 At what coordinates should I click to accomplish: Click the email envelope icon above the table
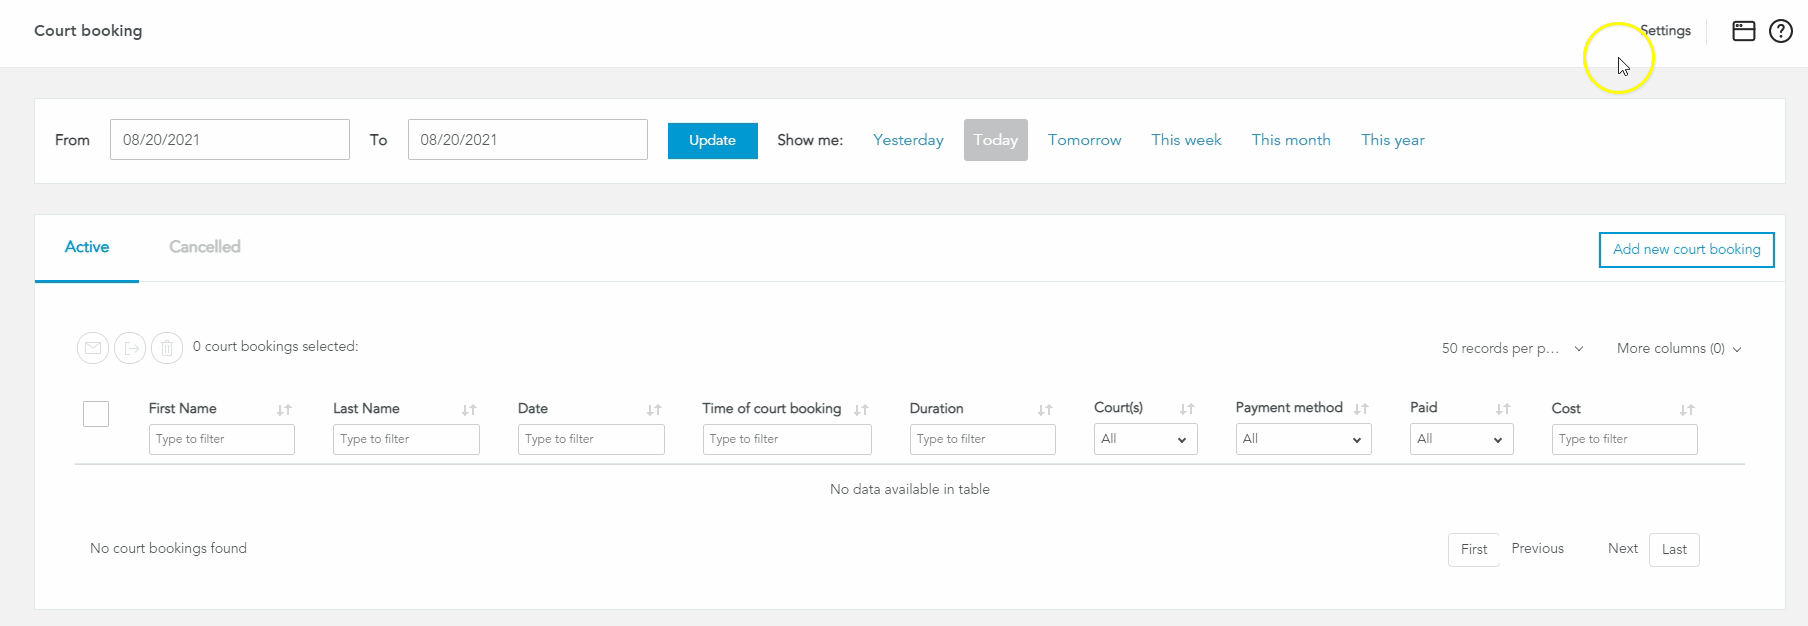[93, 348]
